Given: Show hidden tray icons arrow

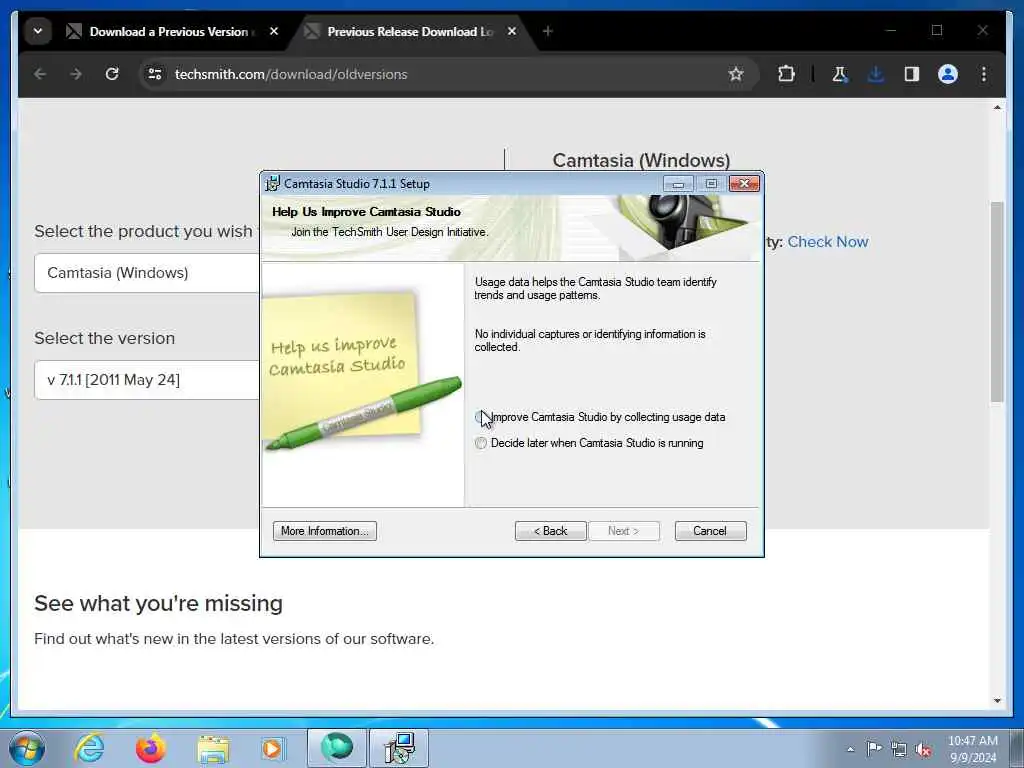Looking at the screenshot, I should point(850,749).
